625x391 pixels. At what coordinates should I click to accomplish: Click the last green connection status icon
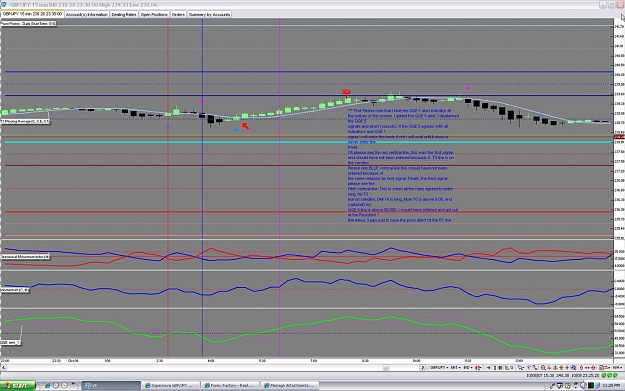coord(615,375)
